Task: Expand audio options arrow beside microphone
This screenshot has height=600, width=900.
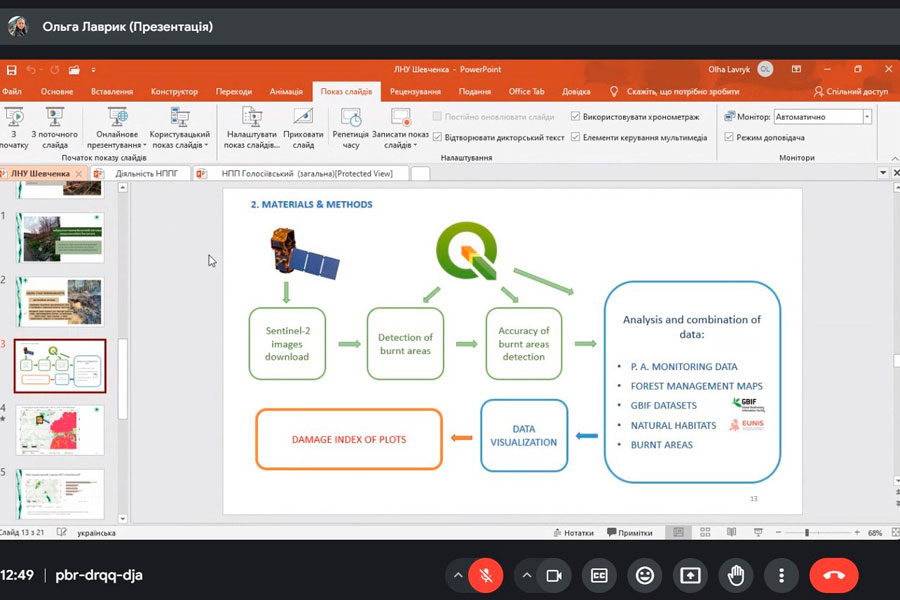Action: pyautogui.click(x=458, y=575)
